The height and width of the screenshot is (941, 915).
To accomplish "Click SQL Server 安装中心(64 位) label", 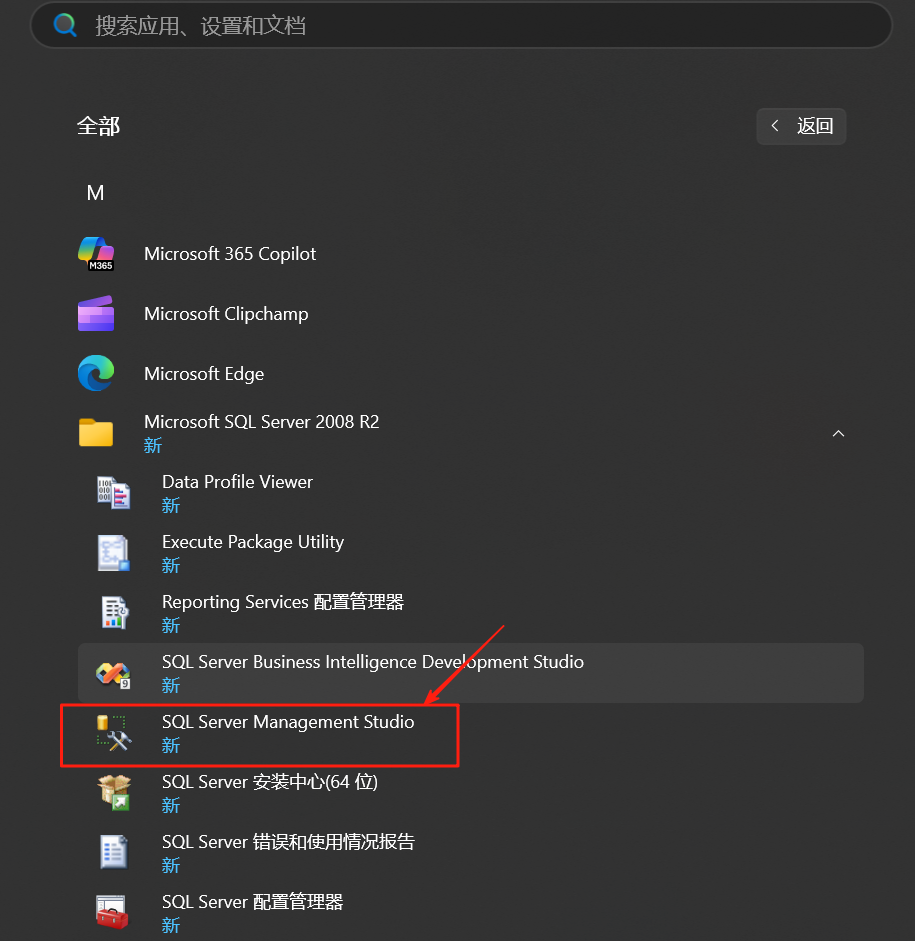I will (x=269, y=782).
